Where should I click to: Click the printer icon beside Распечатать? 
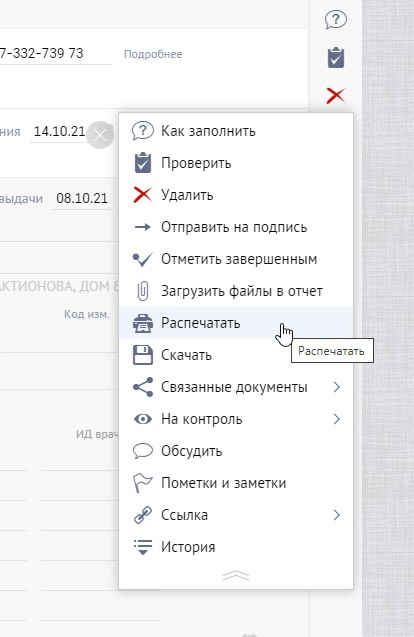coord(143,323)
